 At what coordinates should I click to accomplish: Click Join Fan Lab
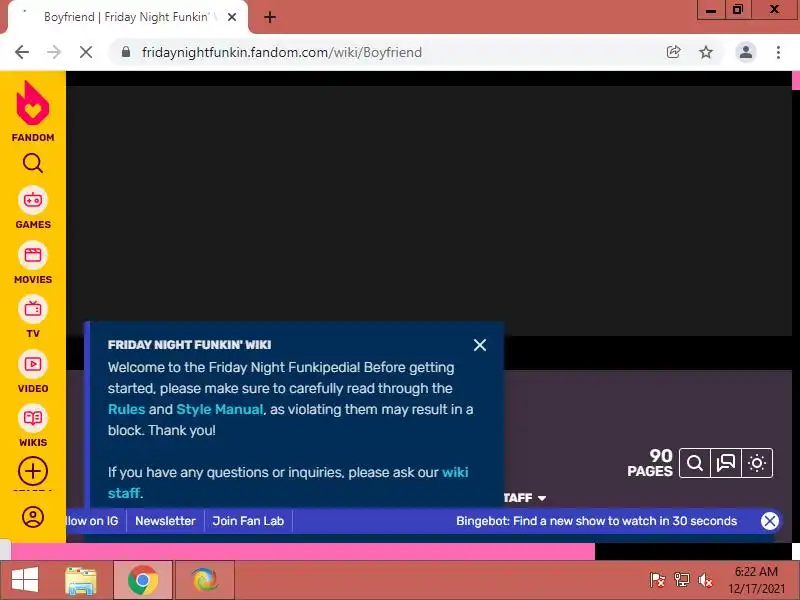click(248, 521)
